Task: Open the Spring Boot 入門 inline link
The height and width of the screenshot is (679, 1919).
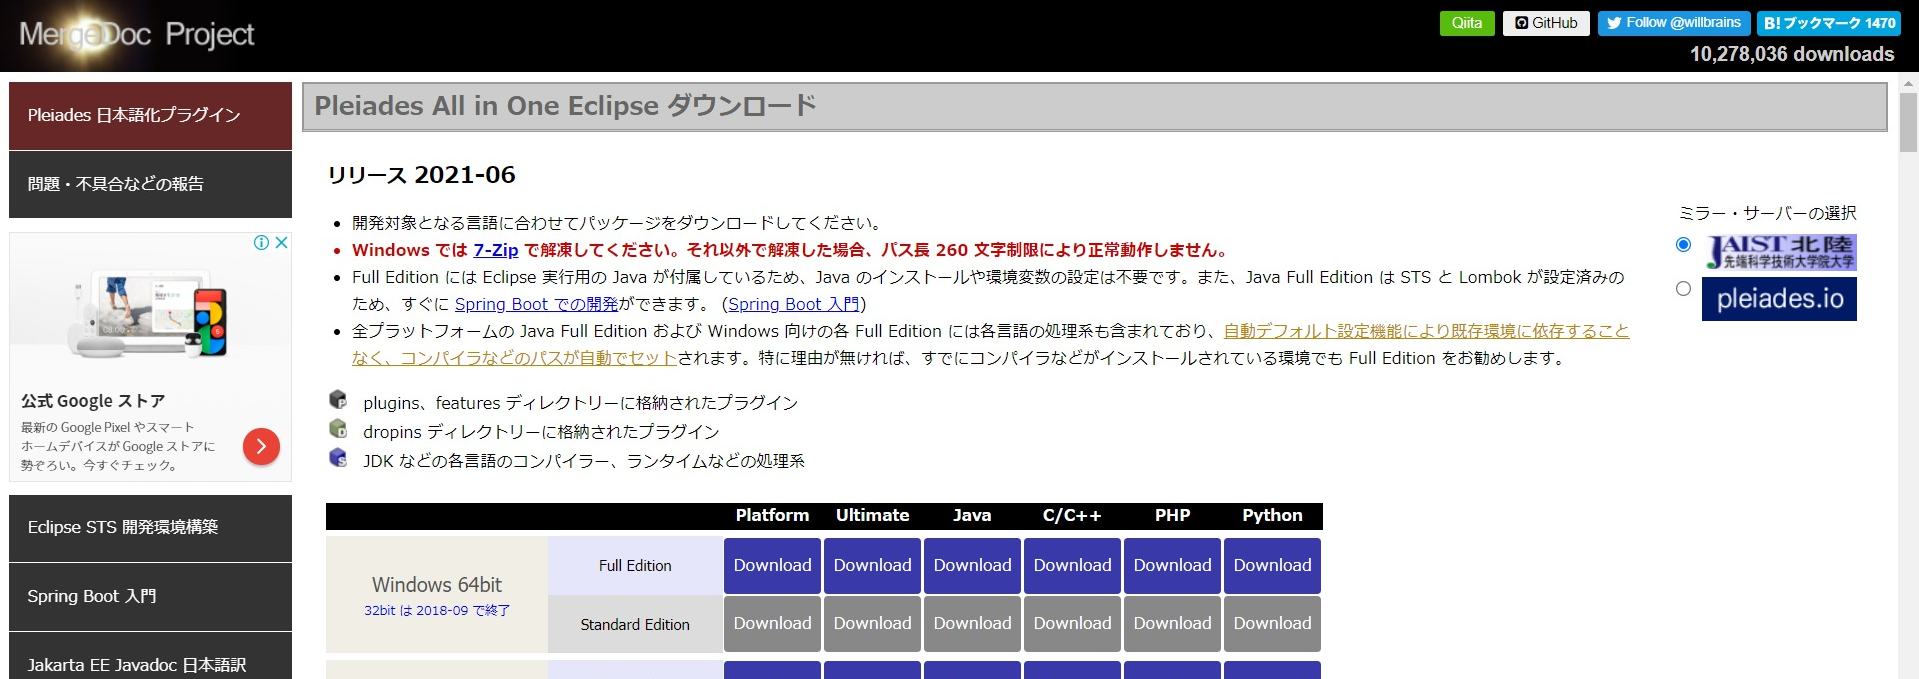Action: coord(794,304)
